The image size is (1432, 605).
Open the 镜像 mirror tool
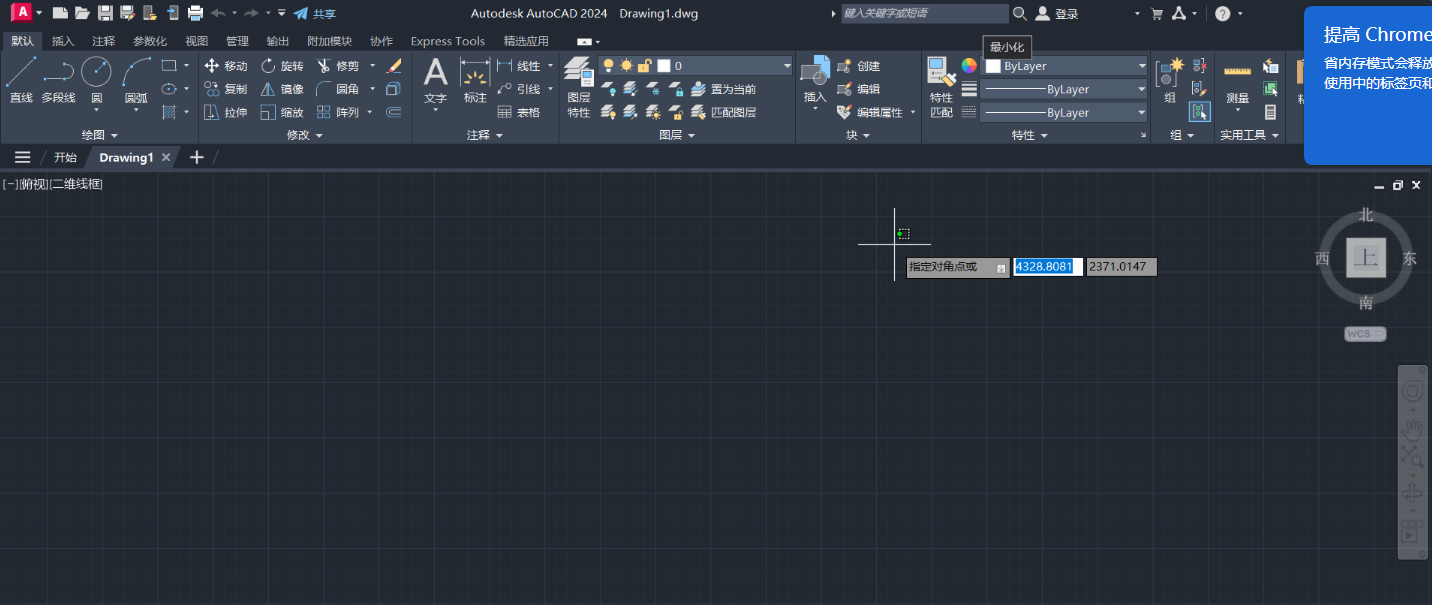click(x=283, y=88)
